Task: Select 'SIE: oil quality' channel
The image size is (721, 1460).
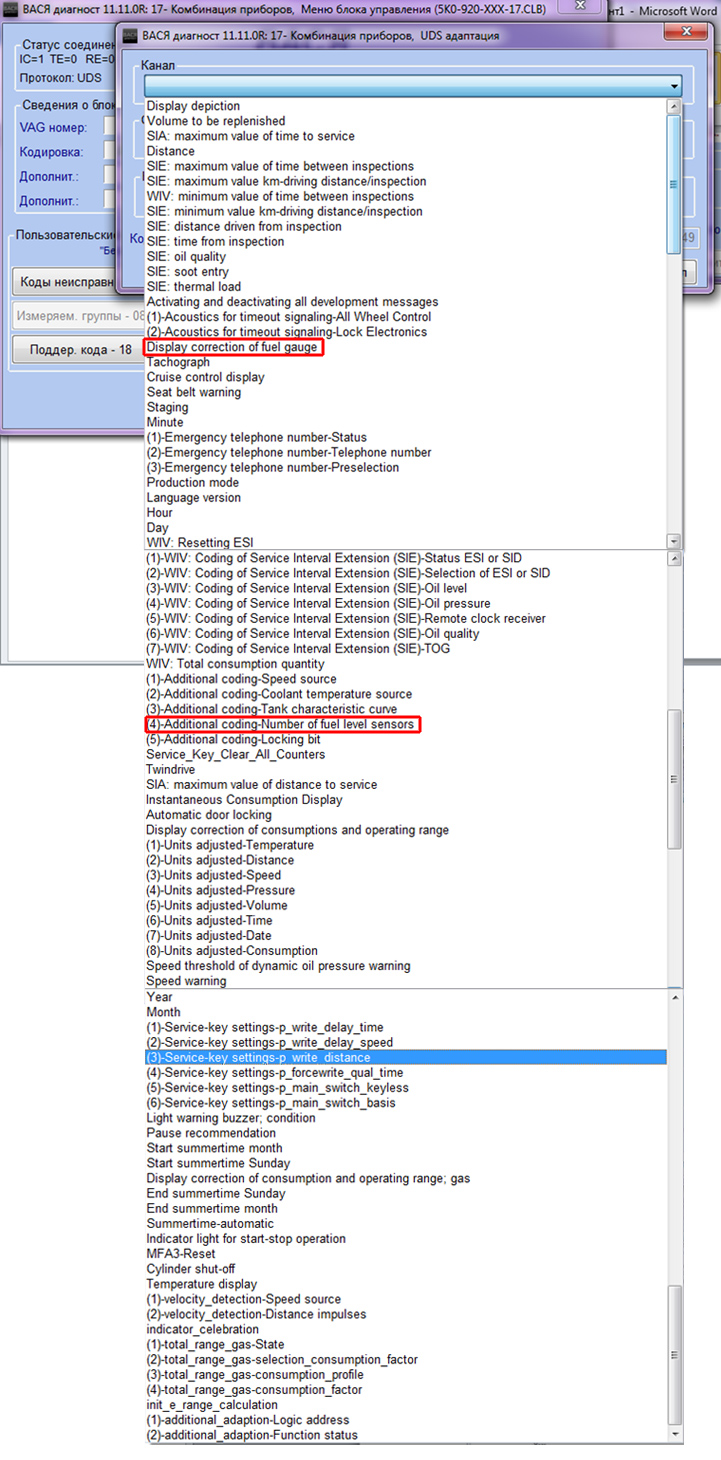Action: pyautogui.click(x=188, y=256)
